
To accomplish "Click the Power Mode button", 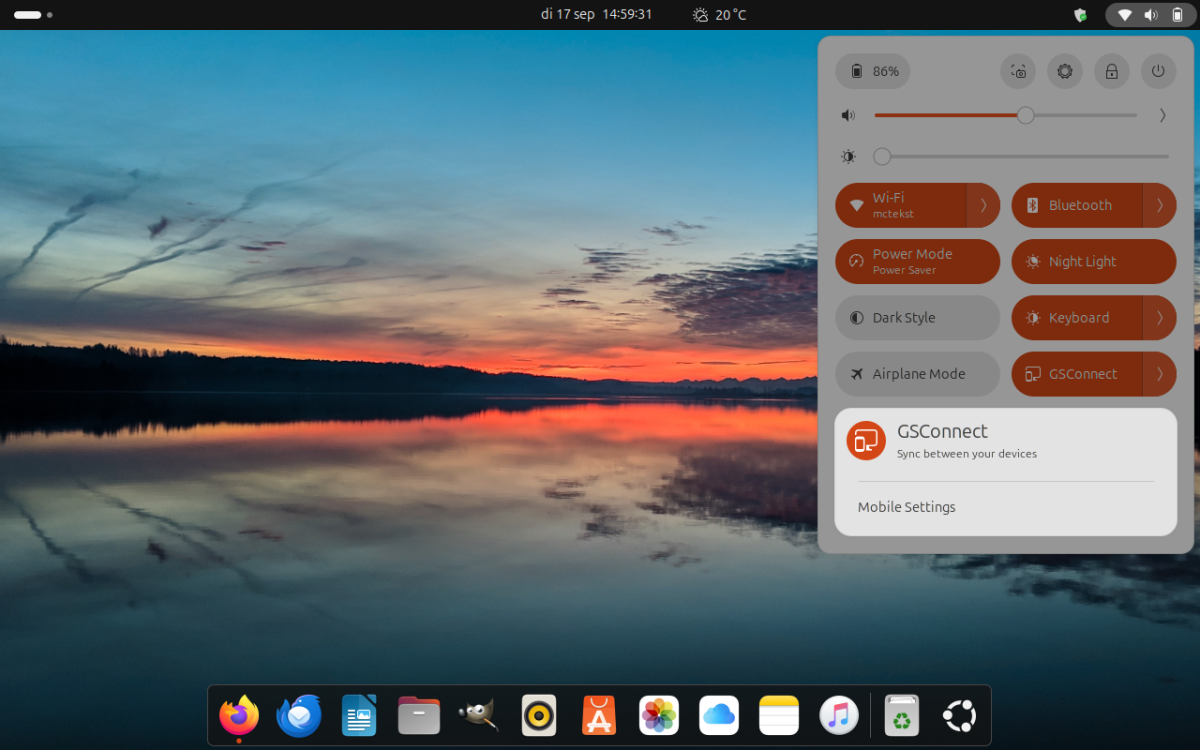I will [x=917, y=262].
